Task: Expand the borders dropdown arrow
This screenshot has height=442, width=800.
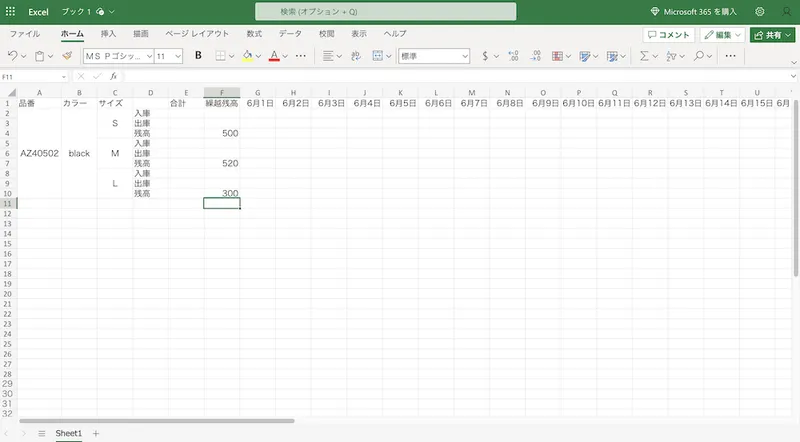Action: point(231,56)
